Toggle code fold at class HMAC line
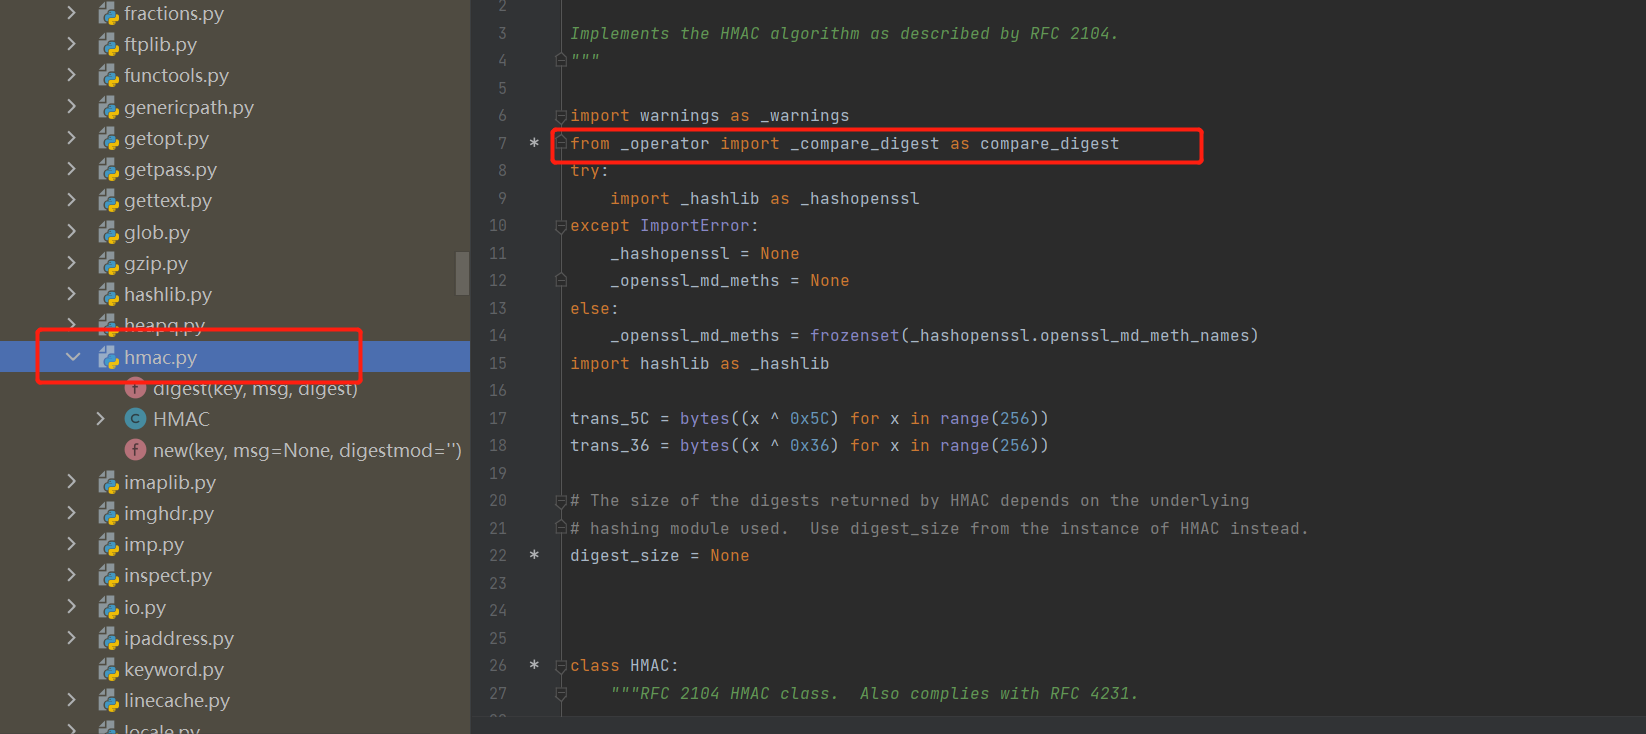This screenshot has width=1646, height=734. (x=561, y=666)
